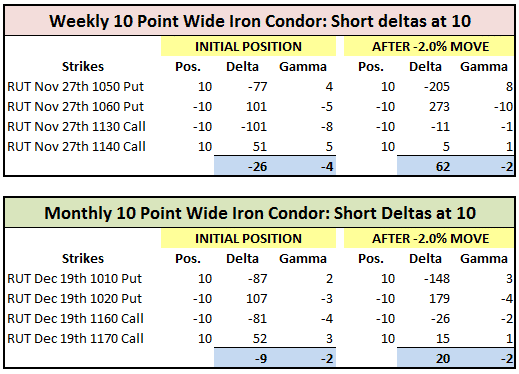Click the monthly Strikes column header
519x374 pixels.
[83, 259]
